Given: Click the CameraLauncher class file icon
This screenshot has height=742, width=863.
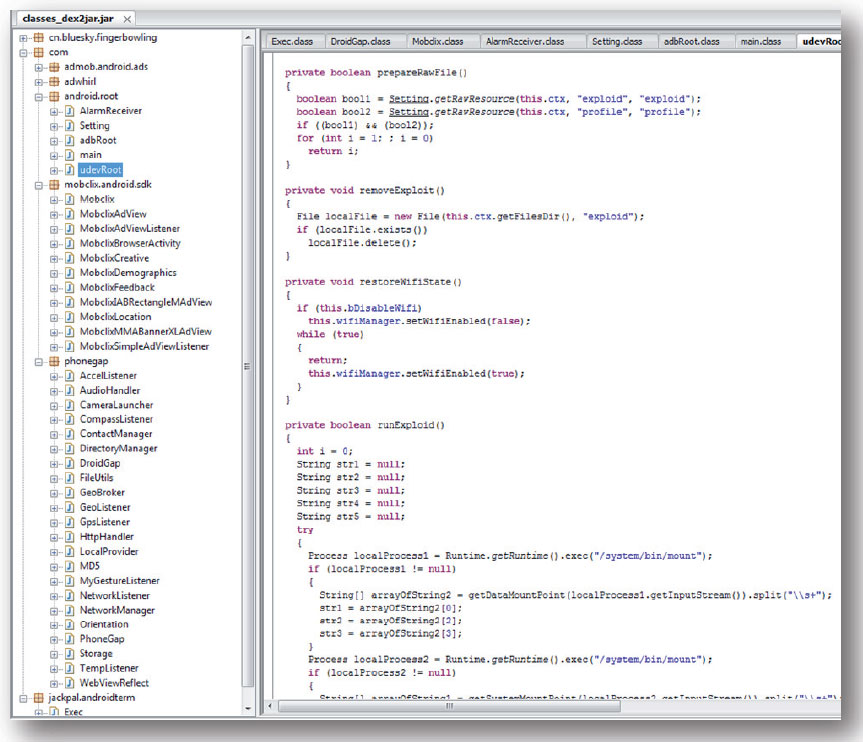Looking at the screenshot, I should coord(69,405).
